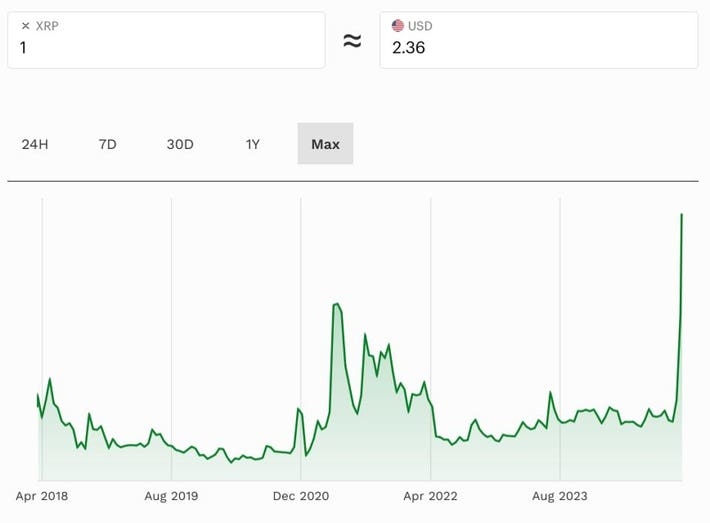The width and height of the screenshot is (710, 523).
Task: Click the highest price peak at chart's right edge
Action: click(x=682, y=214)
